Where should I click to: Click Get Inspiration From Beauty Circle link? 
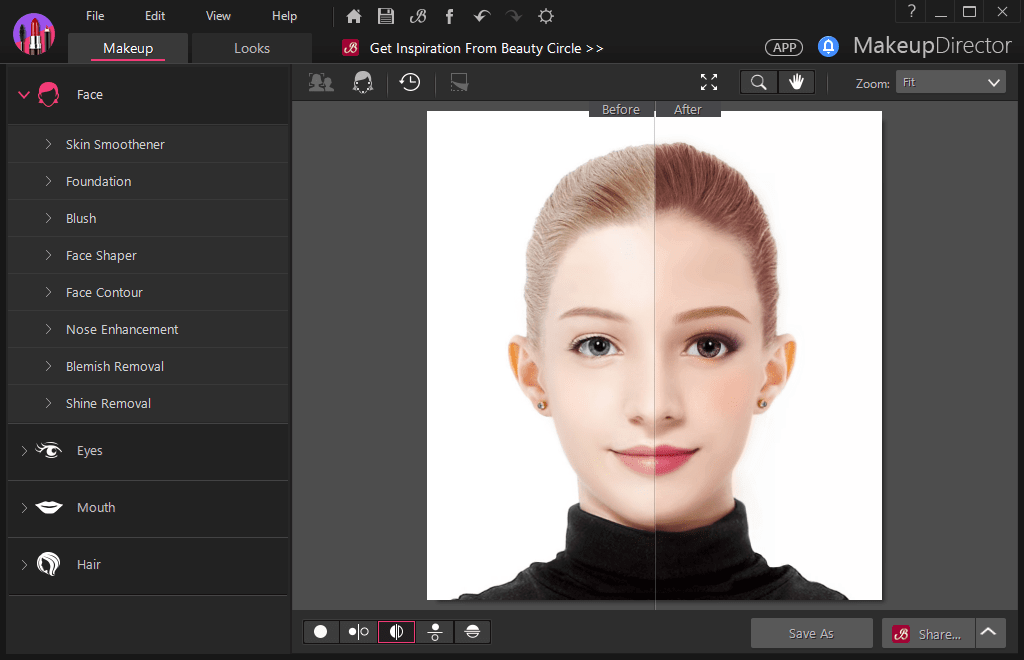(486, 48)
